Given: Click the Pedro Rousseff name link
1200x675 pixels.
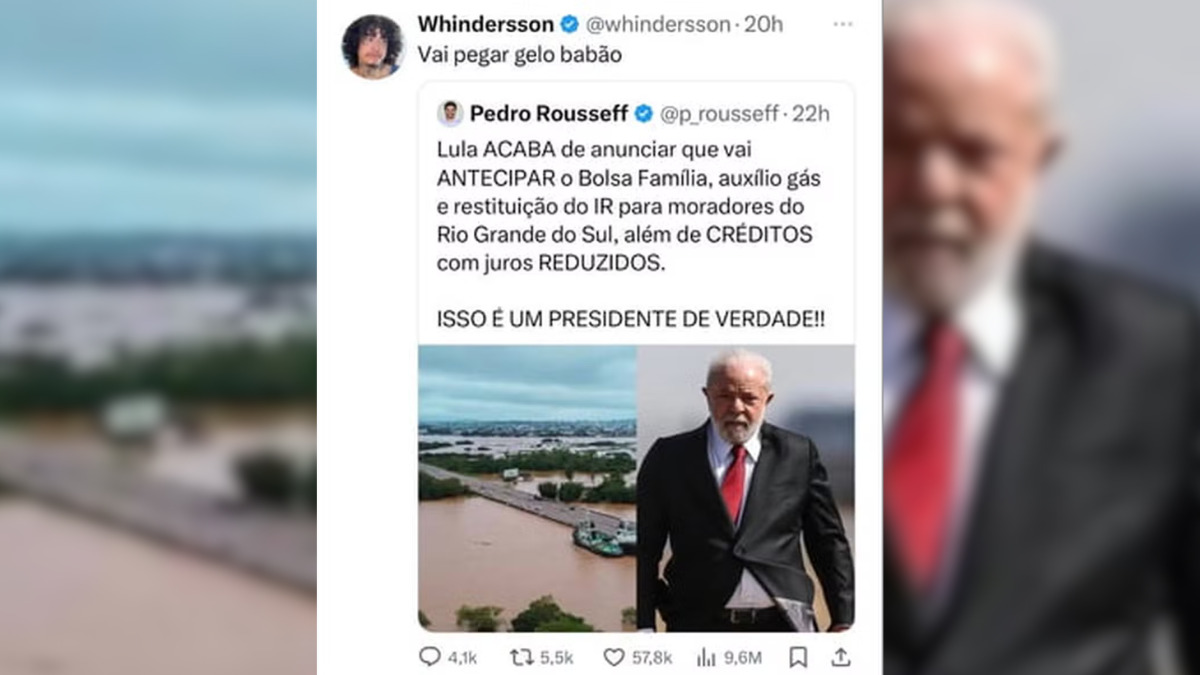Looking at the screenshot, I should click(549, 114).
